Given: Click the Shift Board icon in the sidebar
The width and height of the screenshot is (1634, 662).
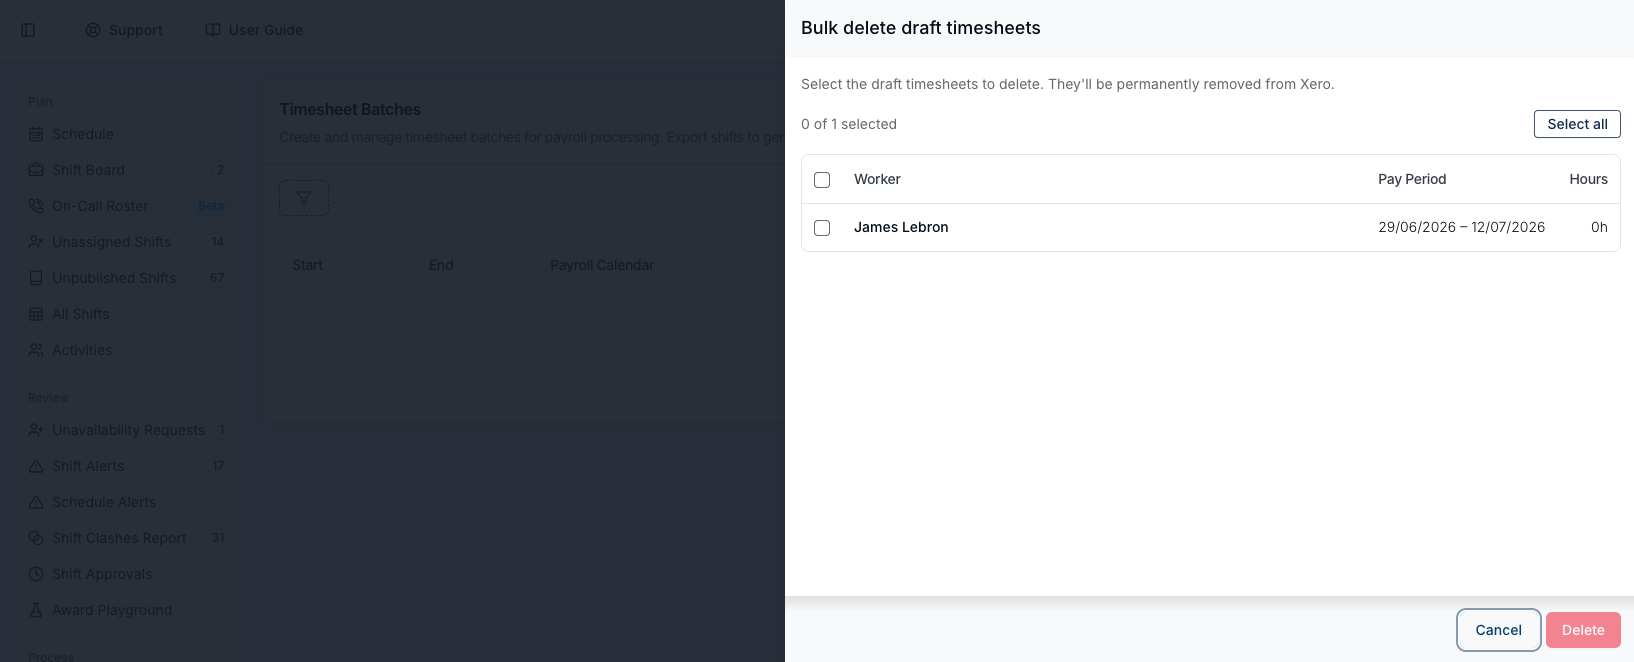Looking at the screenshot, I should click(36, 170).
